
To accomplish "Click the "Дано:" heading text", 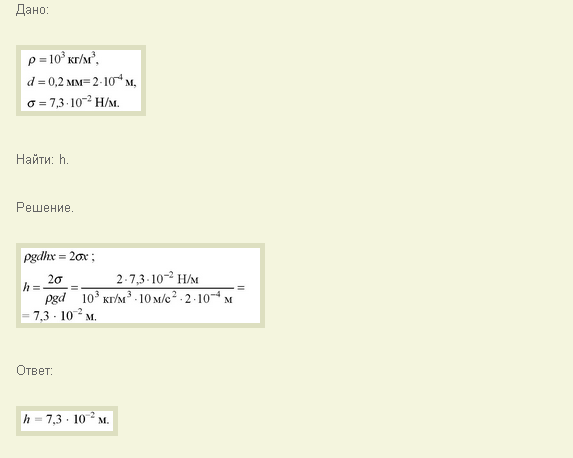I will (x=32, y=10).
